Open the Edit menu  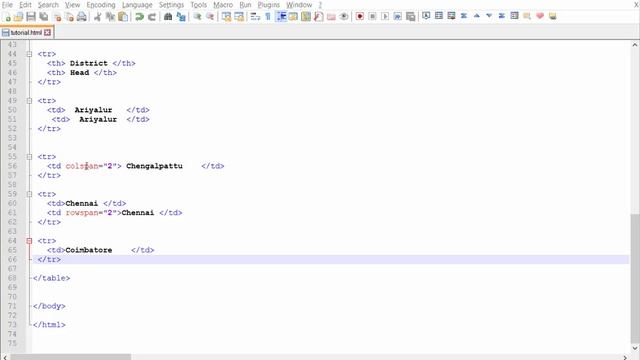[x=25, y=5]
